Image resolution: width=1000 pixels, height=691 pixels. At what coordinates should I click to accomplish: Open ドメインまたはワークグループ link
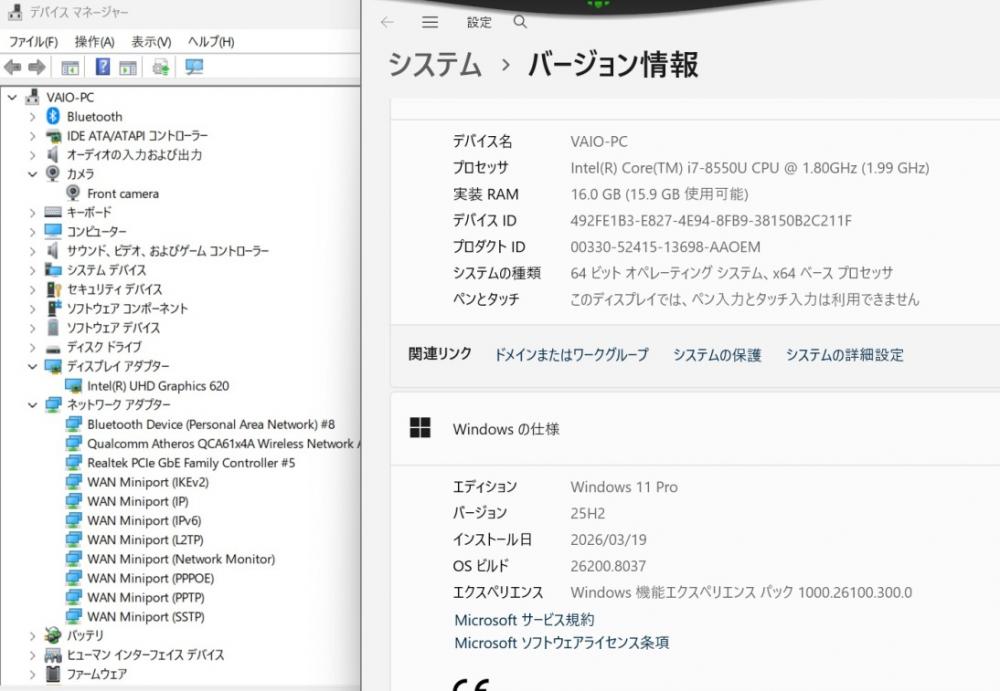[x=572, y=355]
